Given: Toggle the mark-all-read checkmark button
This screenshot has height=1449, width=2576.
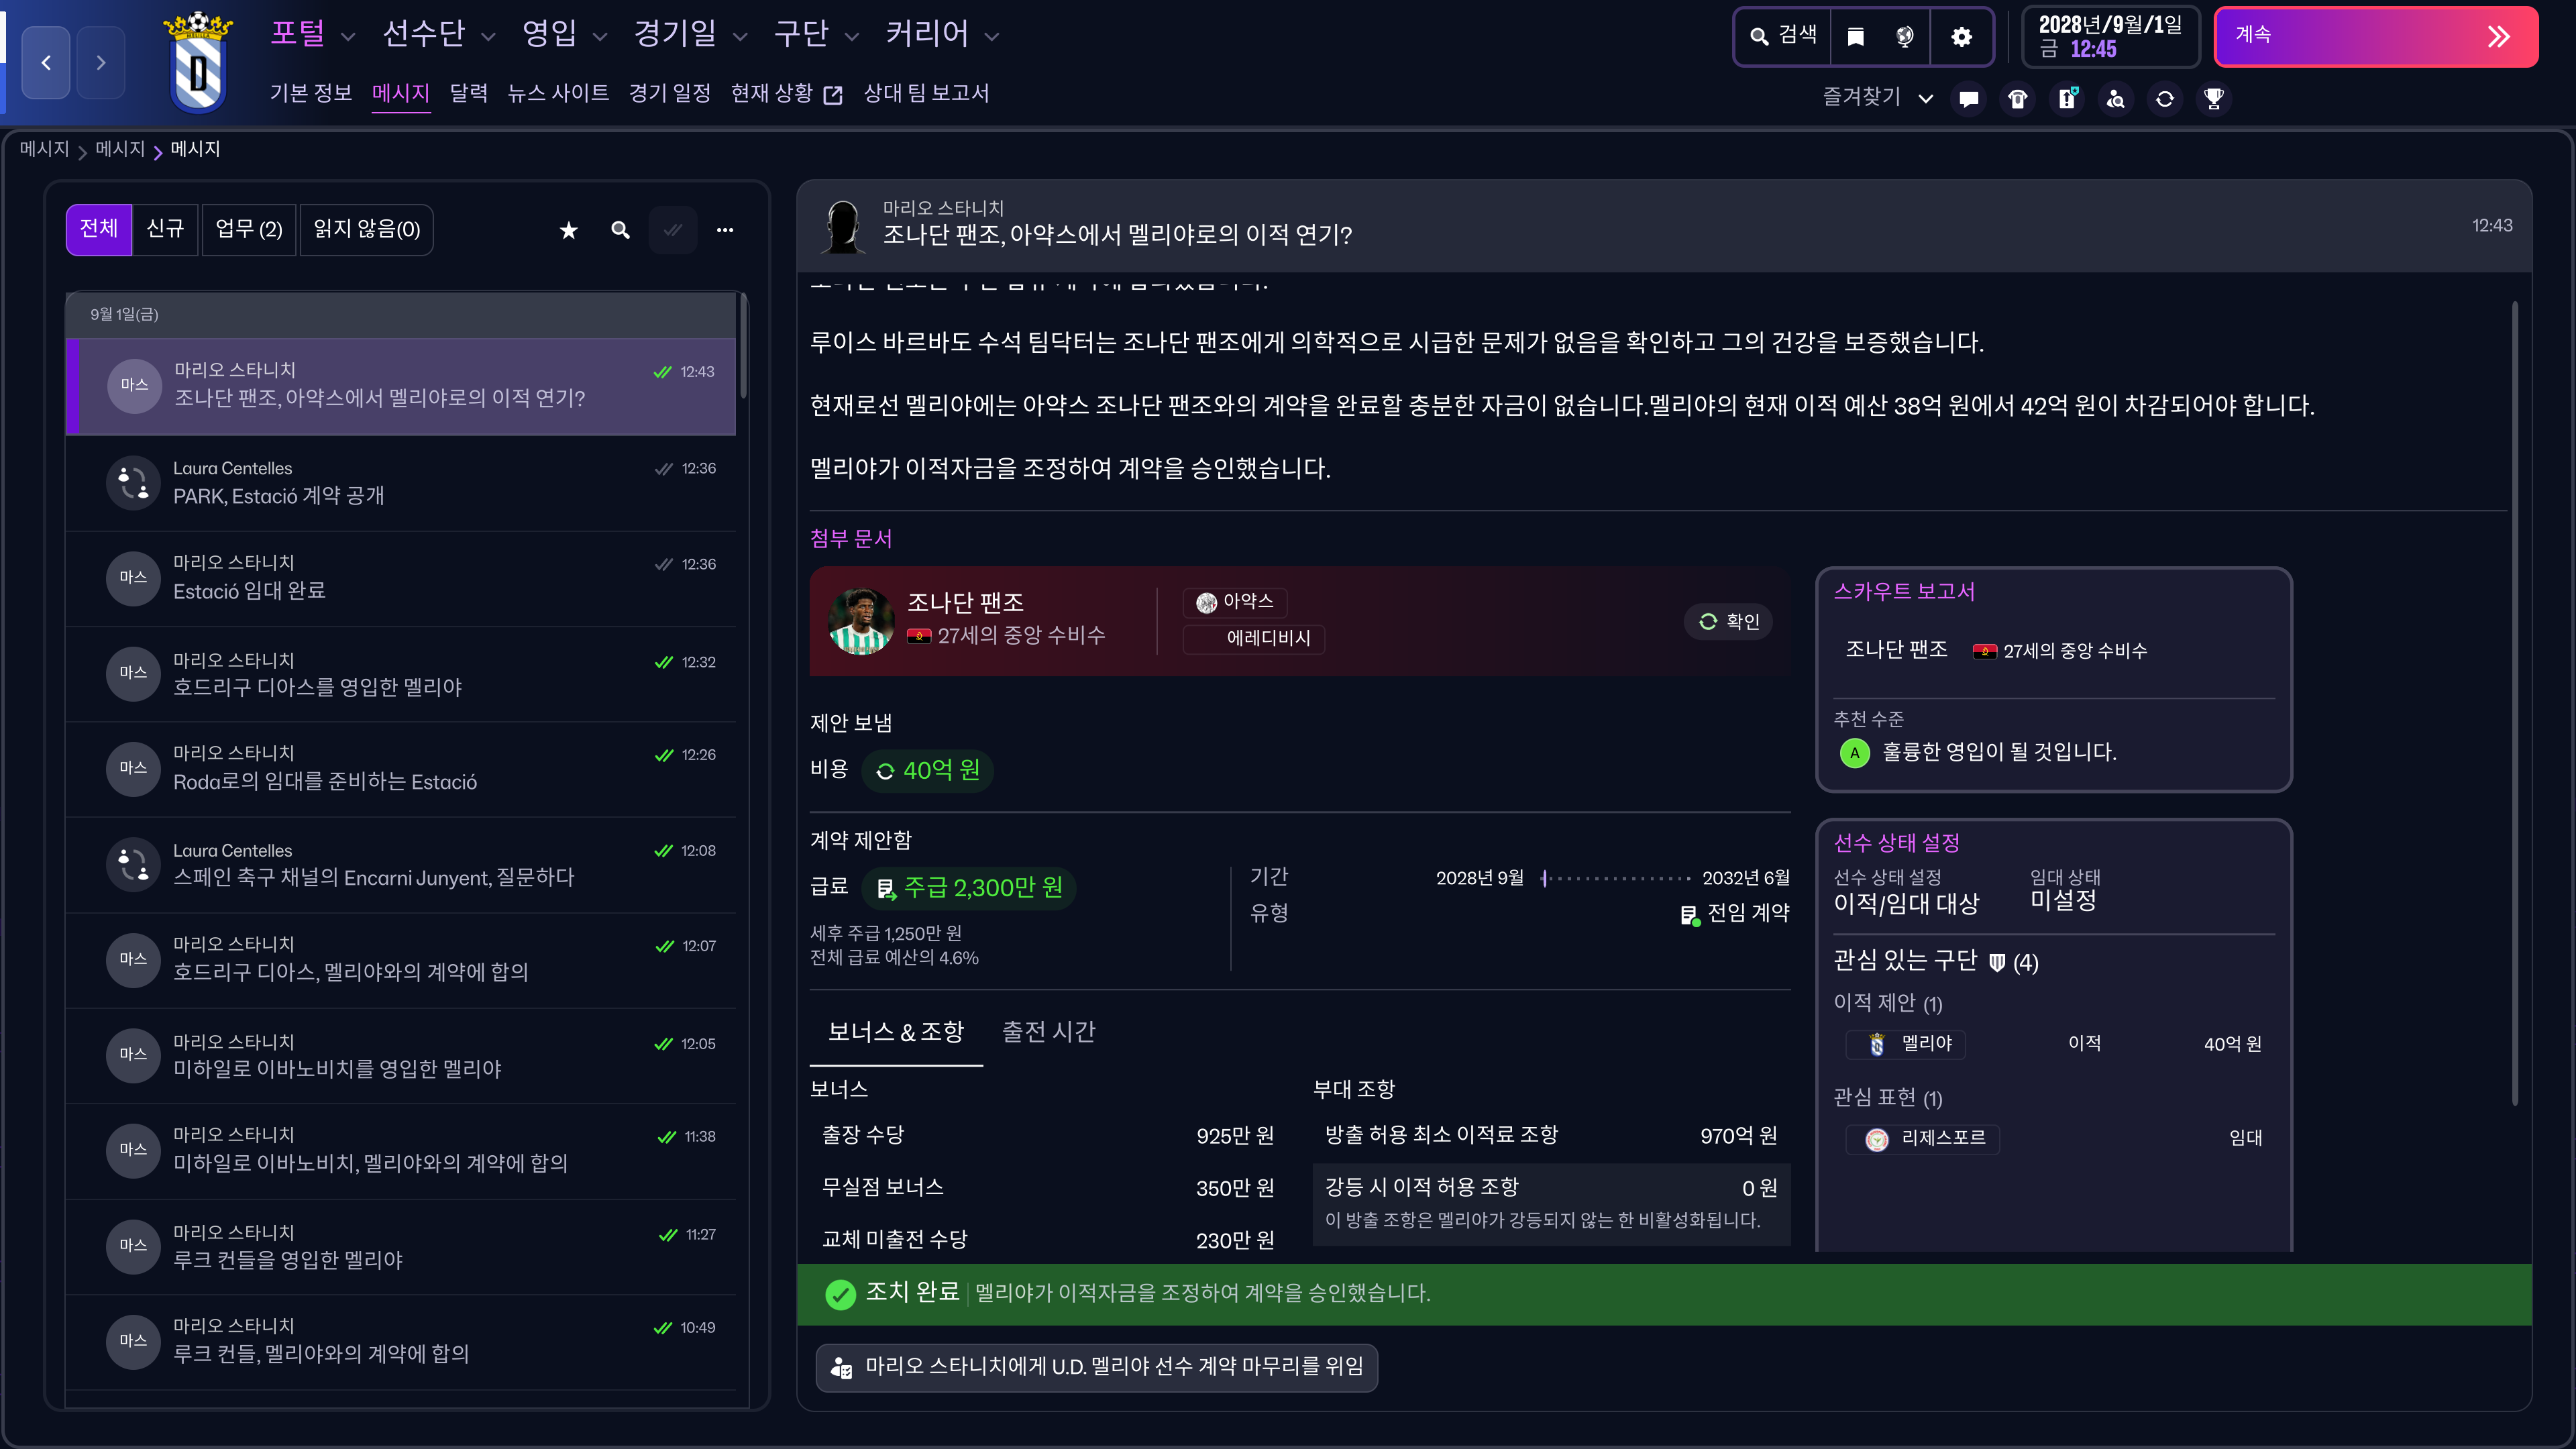Looking at the screenshot, I should (673, 231).
